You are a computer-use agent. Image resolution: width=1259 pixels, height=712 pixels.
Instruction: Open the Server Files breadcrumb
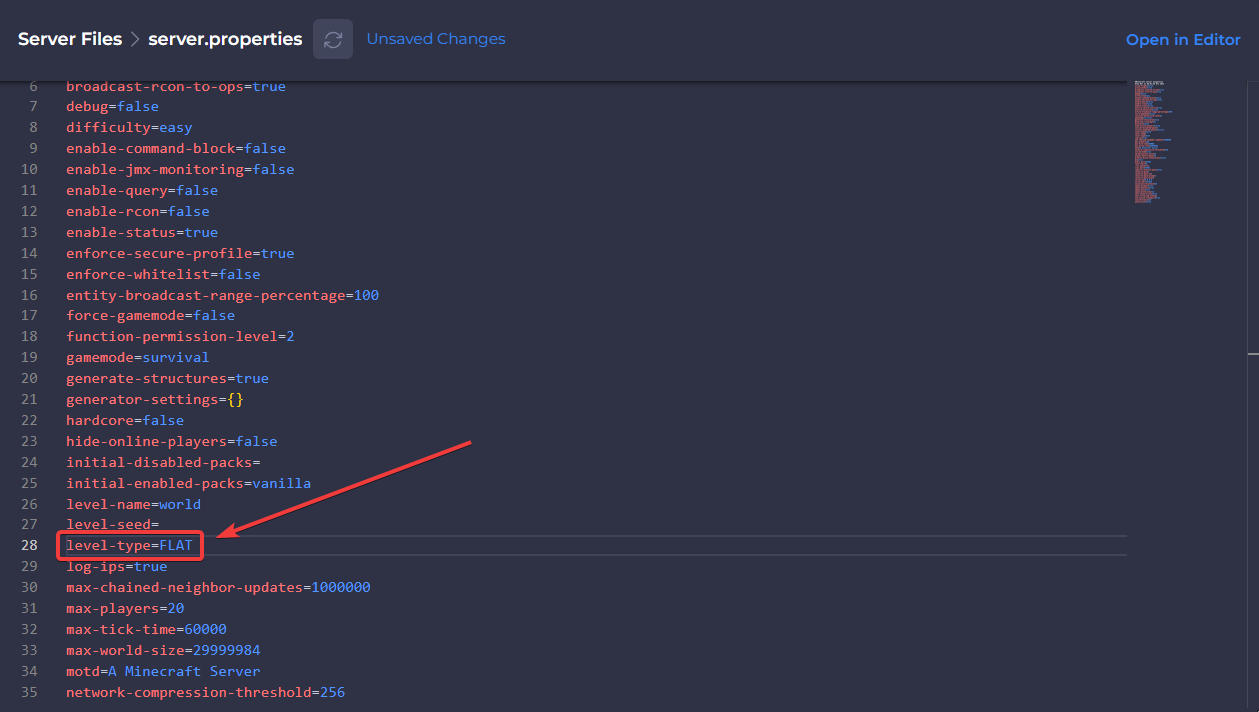coord(69,40)
